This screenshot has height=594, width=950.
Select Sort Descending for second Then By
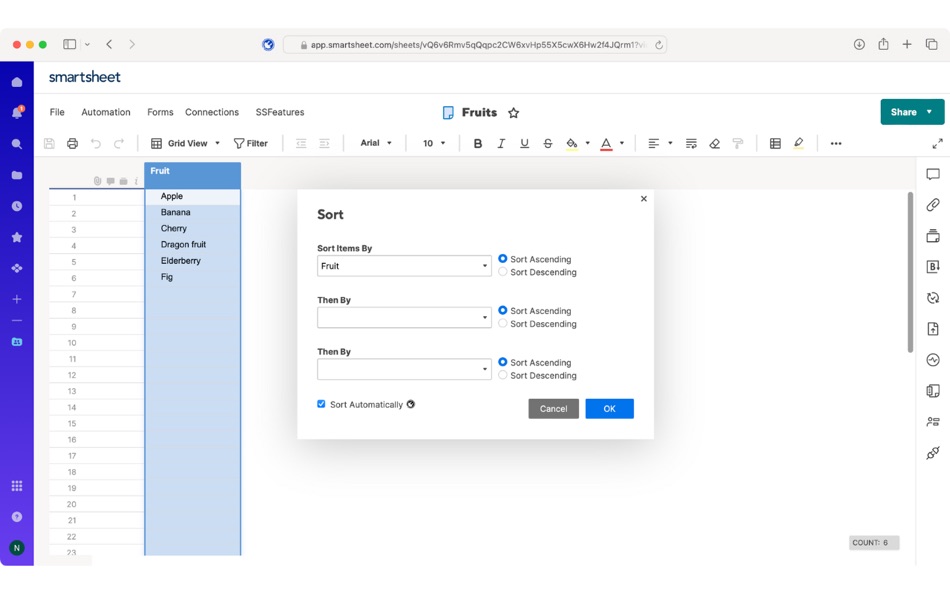pos(502,375)
